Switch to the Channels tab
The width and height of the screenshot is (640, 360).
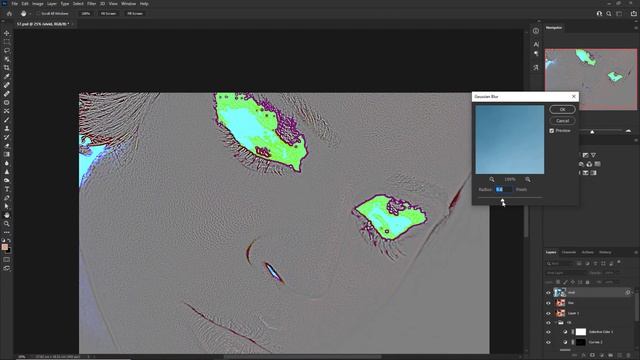point(569,253)
